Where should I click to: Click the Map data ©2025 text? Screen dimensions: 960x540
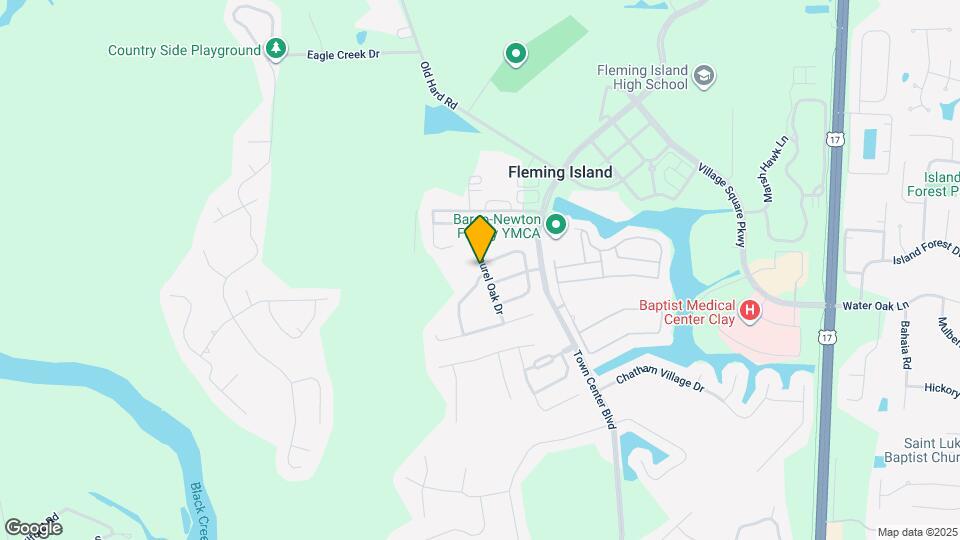(x=918, y=533)
